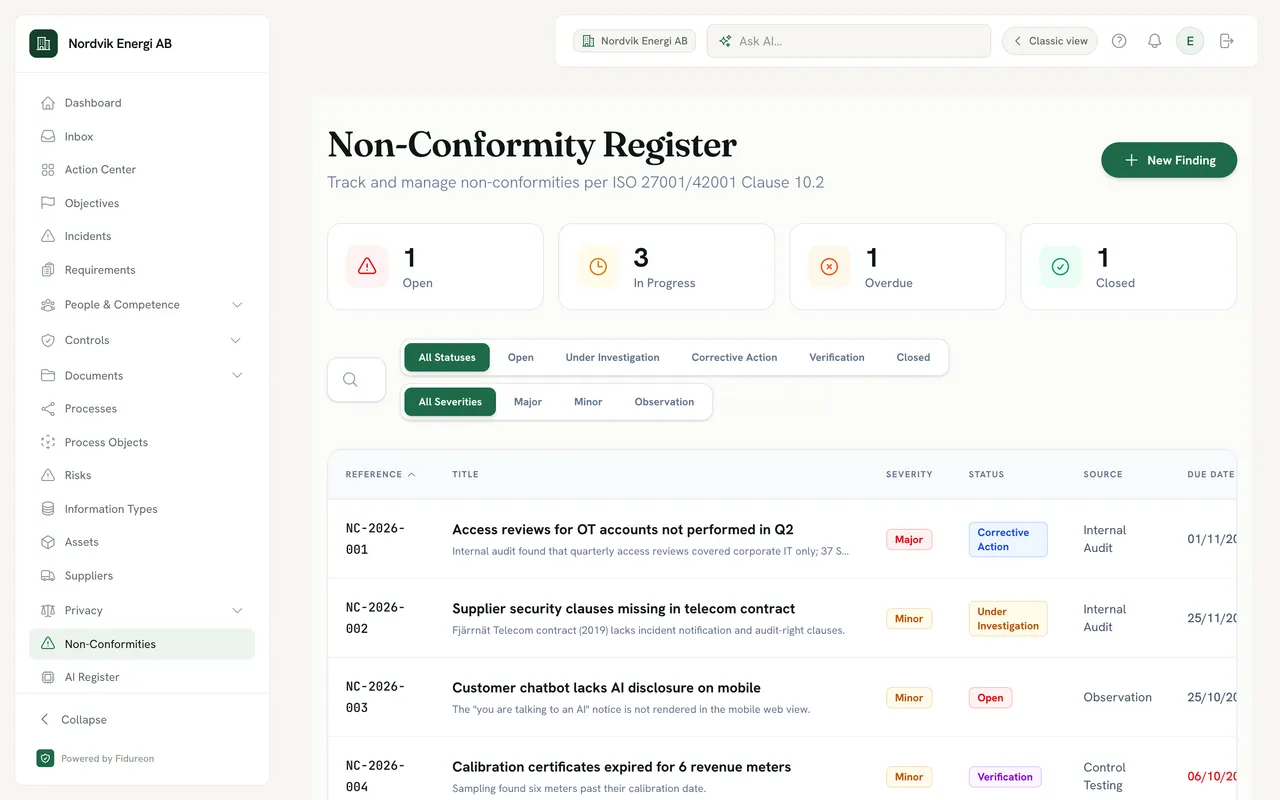Click the Objectives flag icon
Image resolution: width=1280 pixels, height=800 pixels.
[x=47, y=203]
